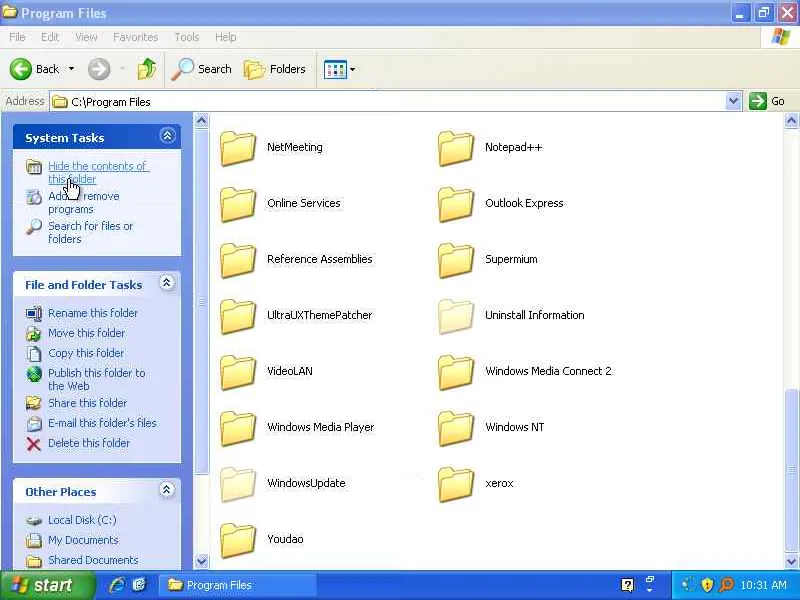Click the Go button
This screenshot has height=600, width=800.
point(767,101)
